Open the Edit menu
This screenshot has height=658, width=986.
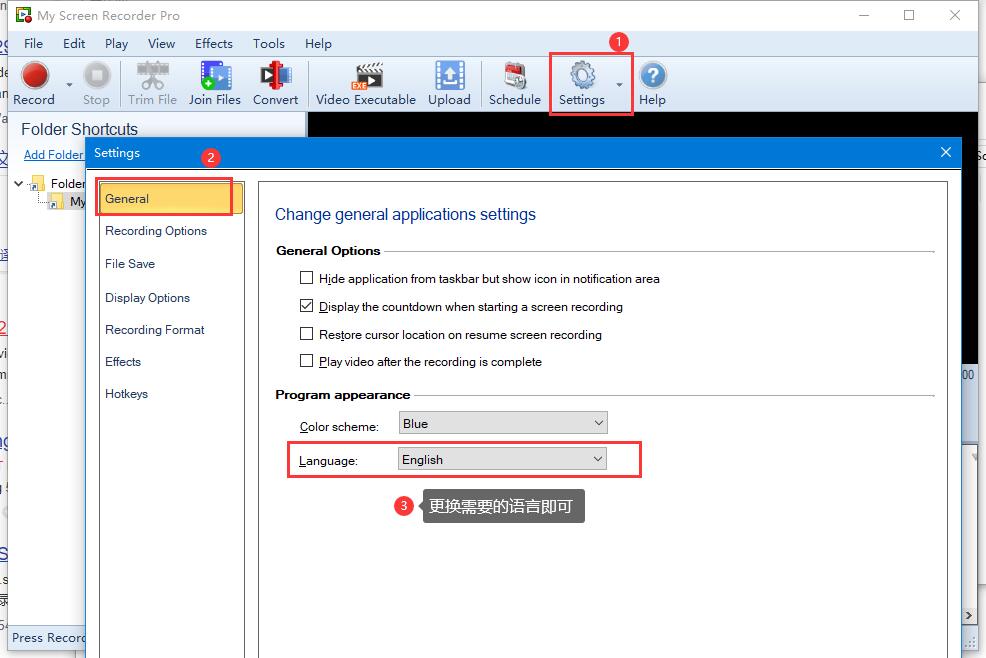pyautogui.click(x=74, y=43)
